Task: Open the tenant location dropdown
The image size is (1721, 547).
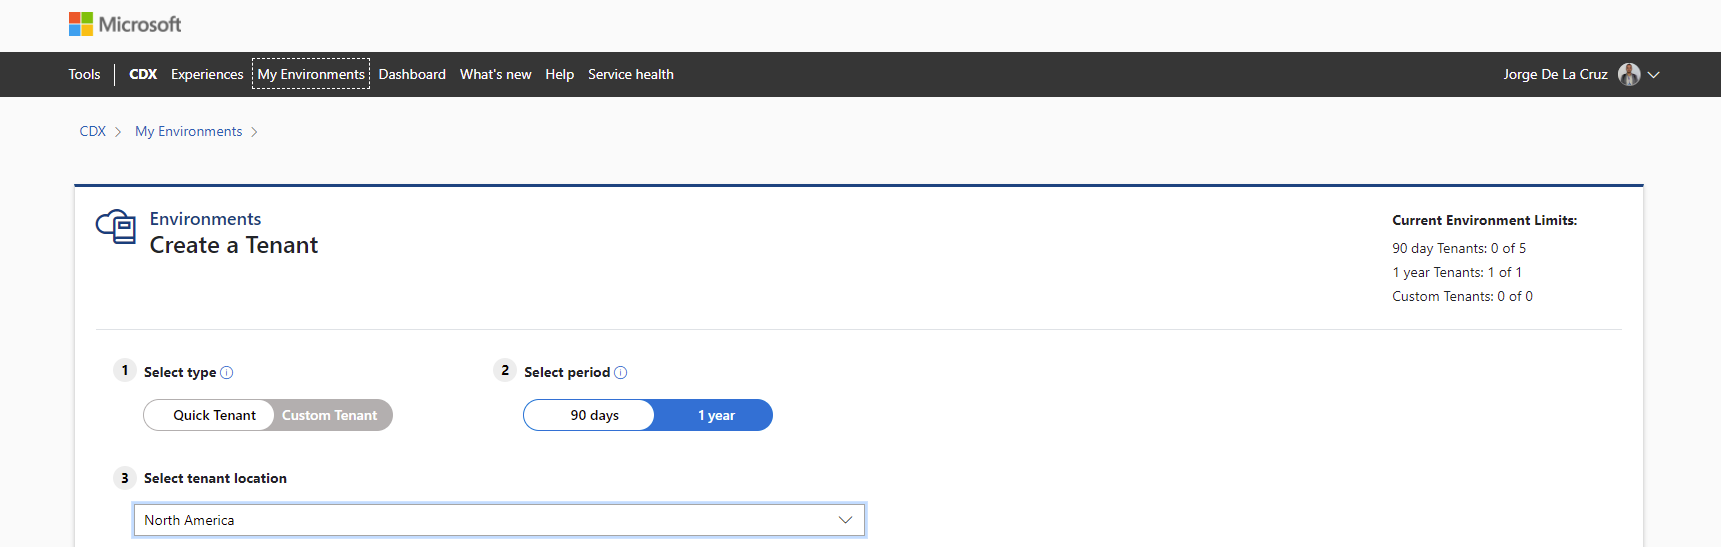Action: pos(499,520)
